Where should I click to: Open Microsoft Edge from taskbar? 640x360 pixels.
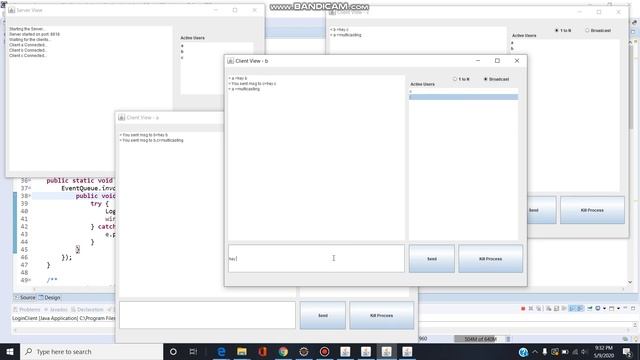(x=221, y=351)
